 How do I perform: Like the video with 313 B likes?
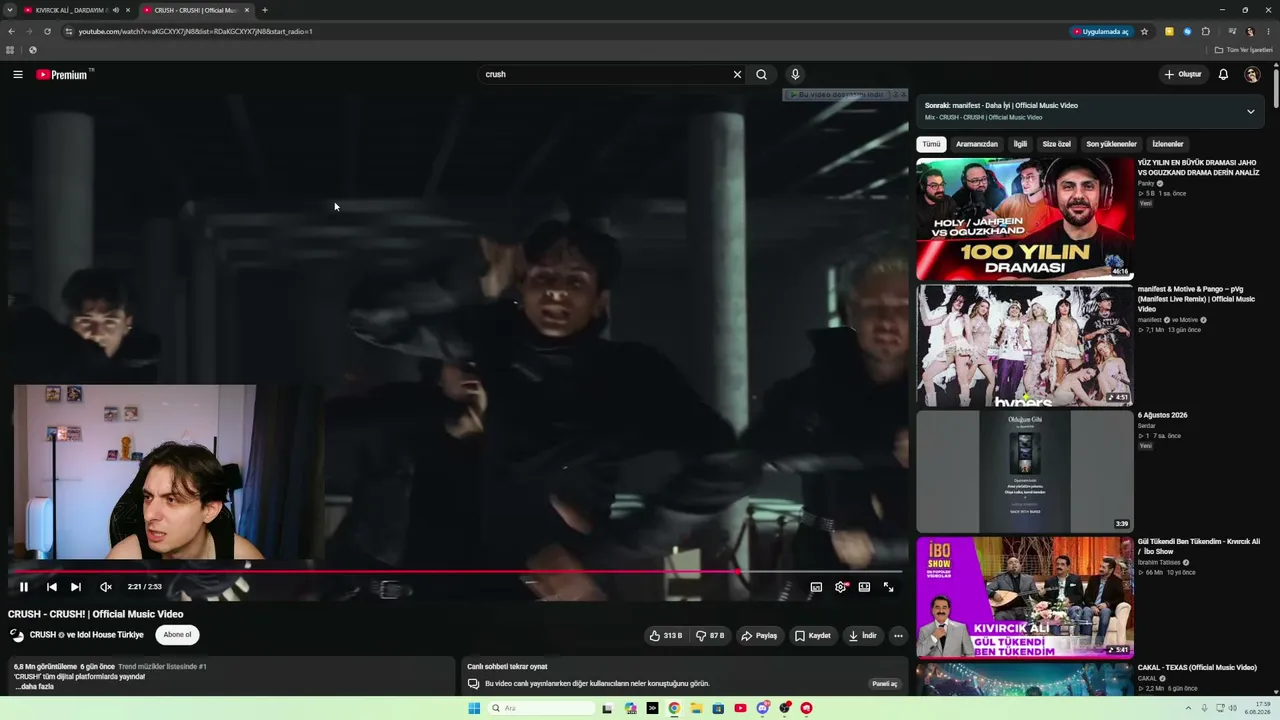(x=666, y=635)
